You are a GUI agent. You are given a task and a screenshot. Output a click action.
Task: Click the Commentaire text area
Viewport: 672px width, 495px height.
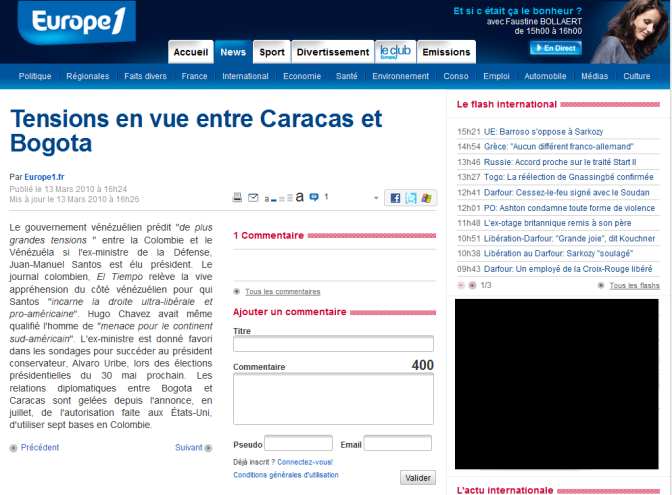click(333, 398)
